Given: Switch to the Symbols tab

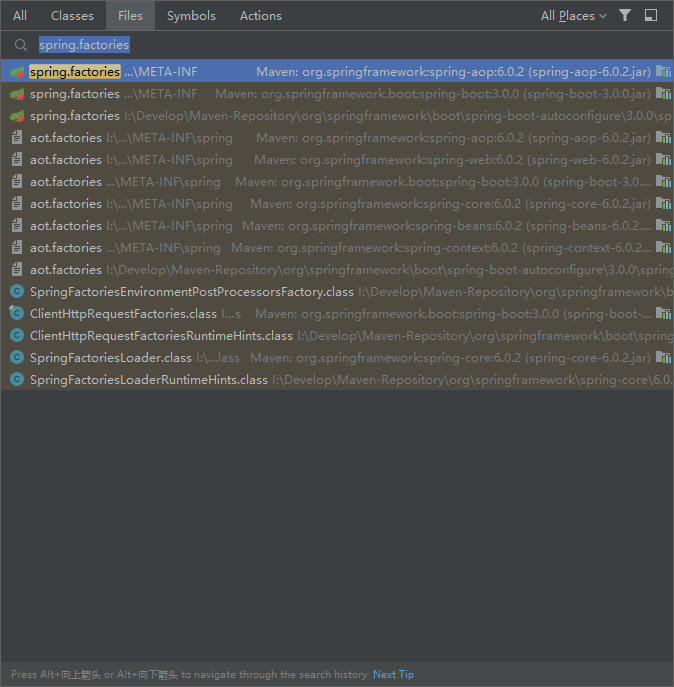Looking at the screenshot, I should coord(191,16).
